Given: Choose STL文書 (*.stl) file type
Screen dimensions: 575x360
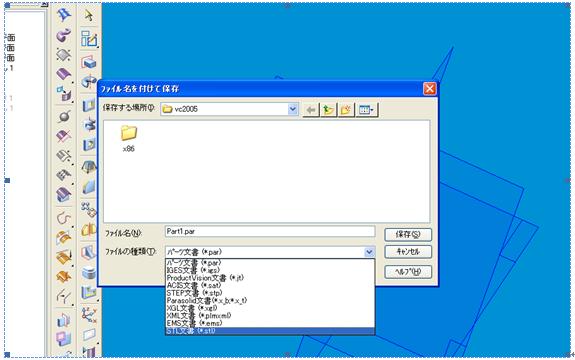Looking at the screenshot, I should point(270,331).
